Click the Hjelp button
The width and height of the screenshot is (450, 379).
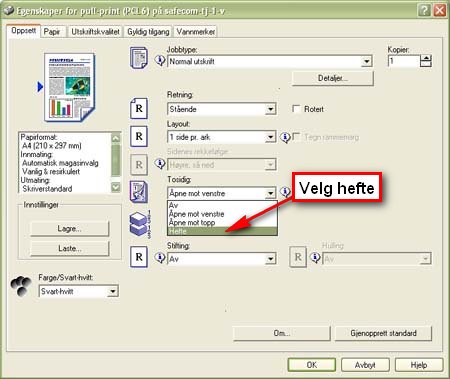(x=419, y=365)
